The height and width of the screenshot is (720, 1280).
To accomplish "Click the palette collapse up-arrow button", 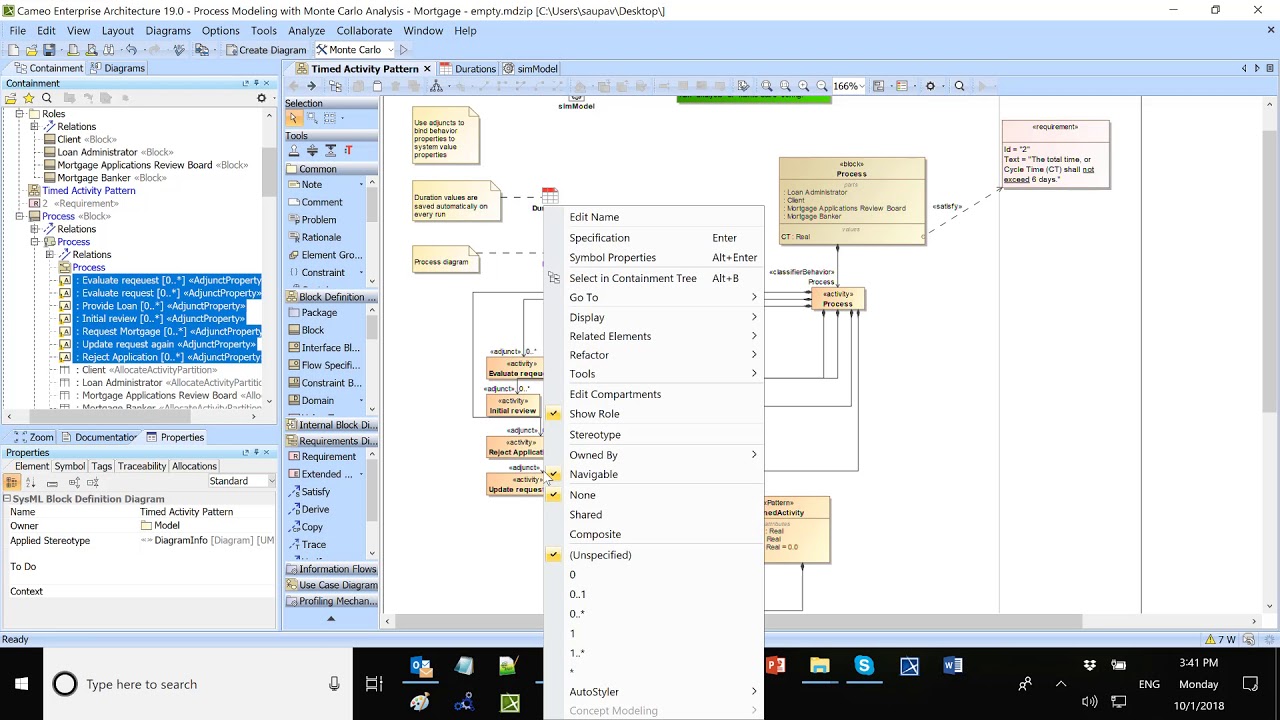I will point(331,618).
